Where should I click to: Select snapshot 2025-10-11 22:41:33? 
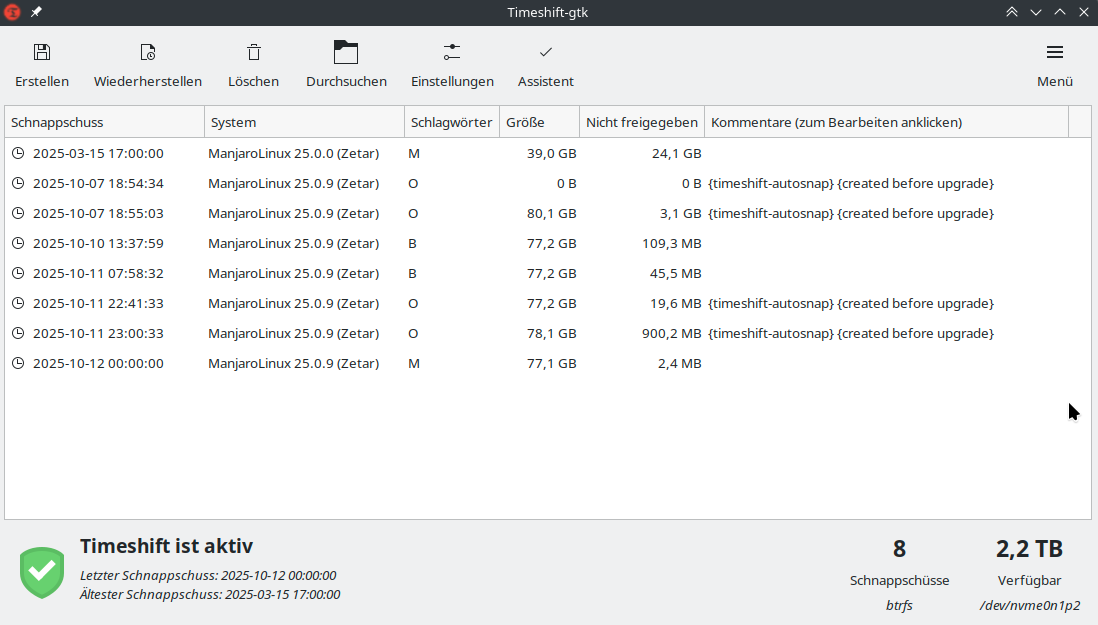coord(98,303)
